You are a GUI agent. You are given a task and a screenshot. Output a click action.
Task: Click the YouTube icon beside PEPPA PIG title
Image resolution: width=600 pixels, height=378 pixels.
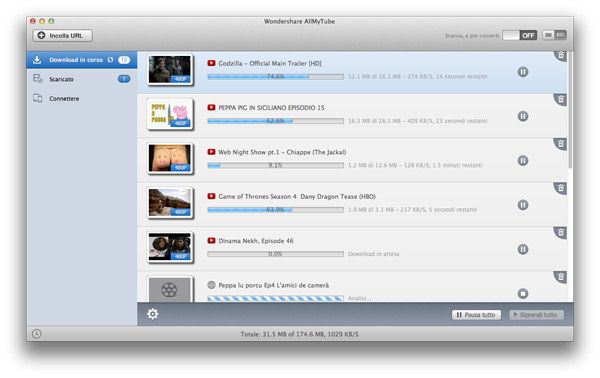point(211,108)
